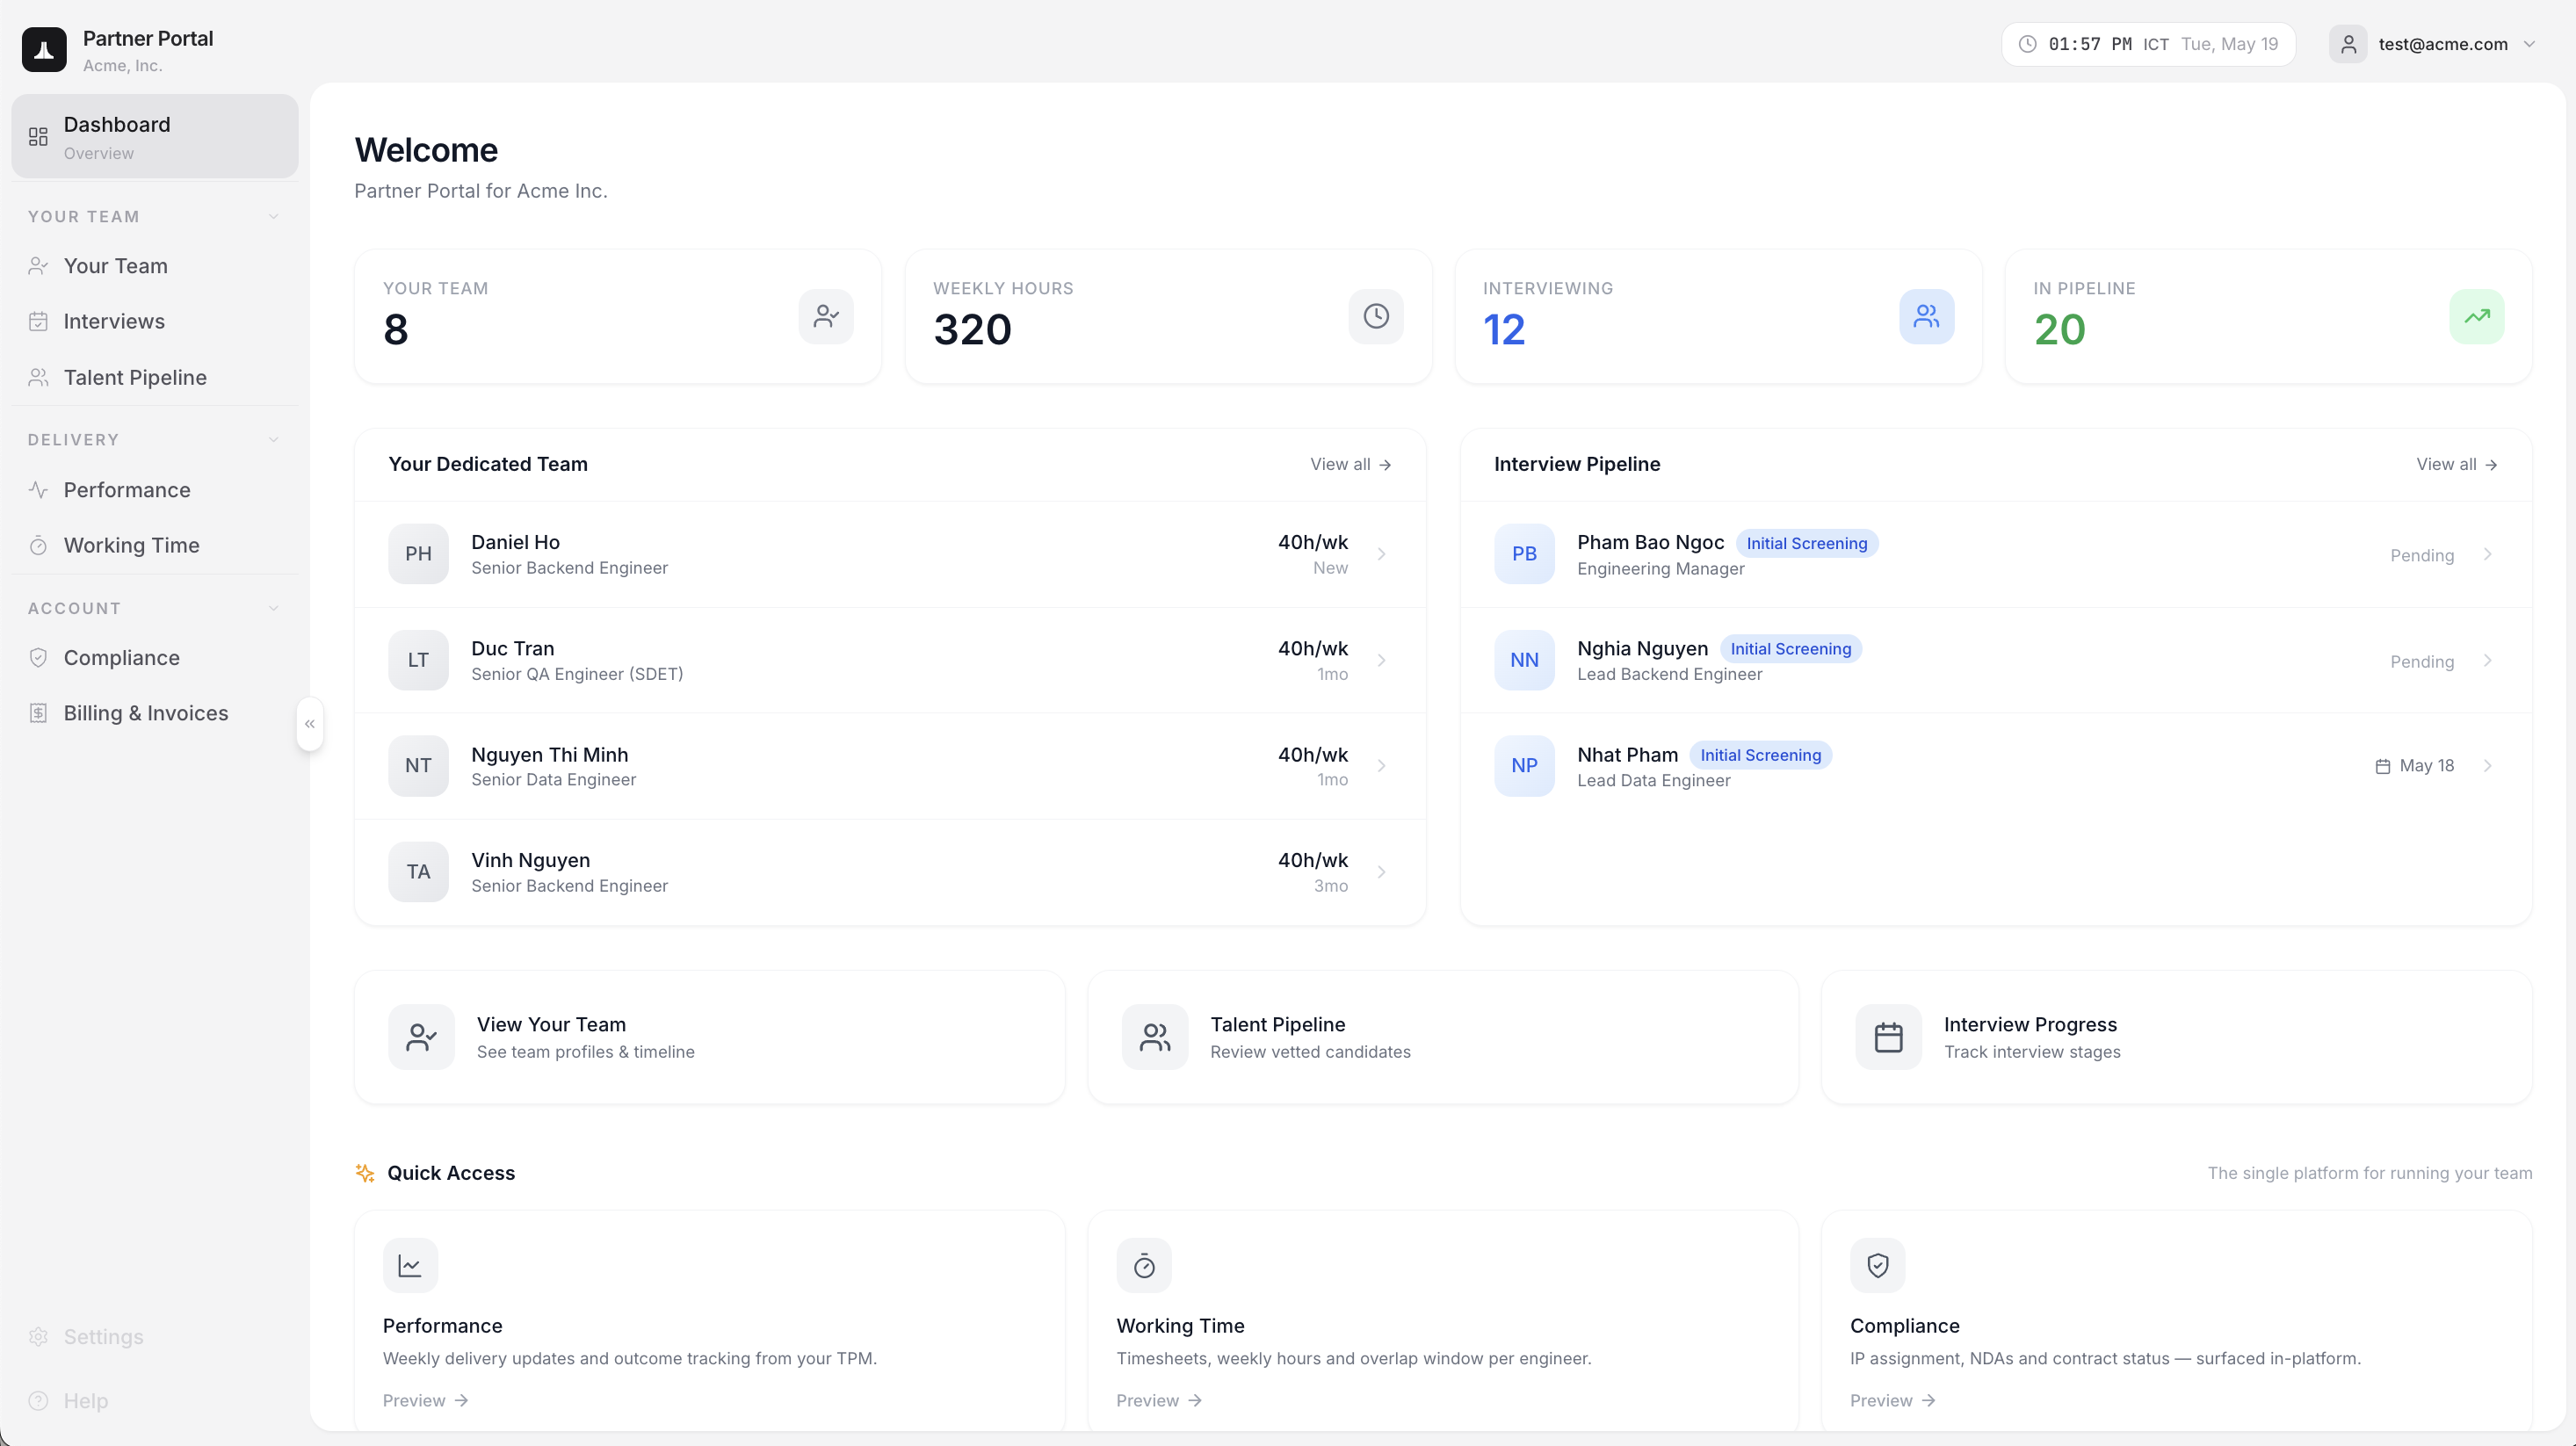Open Dashboard Overview in sidebar
This screenshot has height=1446, width=2576.
(x=155, y=137)
